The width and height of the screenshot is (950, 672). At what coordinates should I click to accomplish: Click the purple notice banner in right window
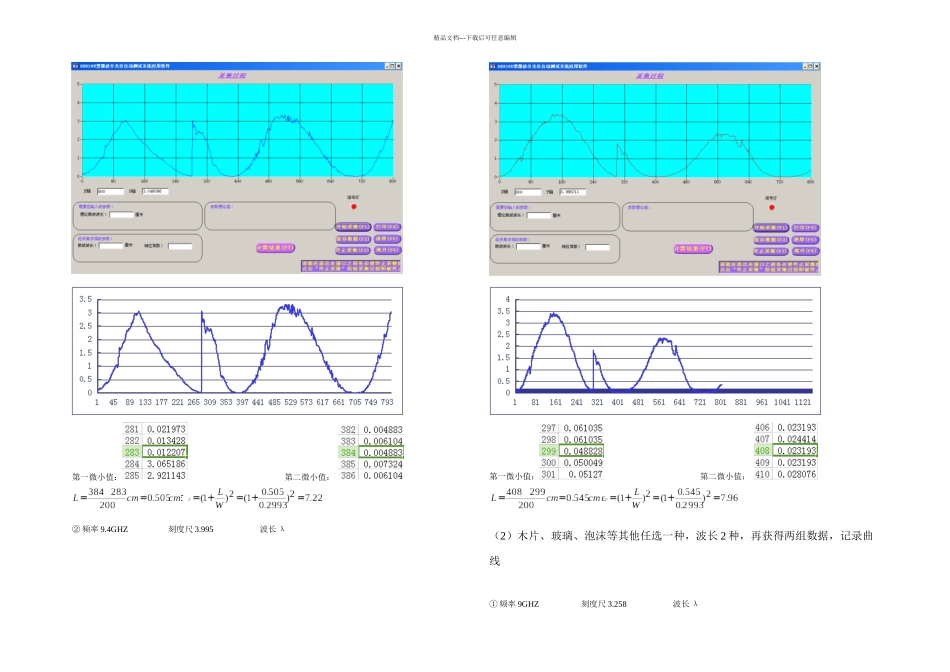[769, 267]
